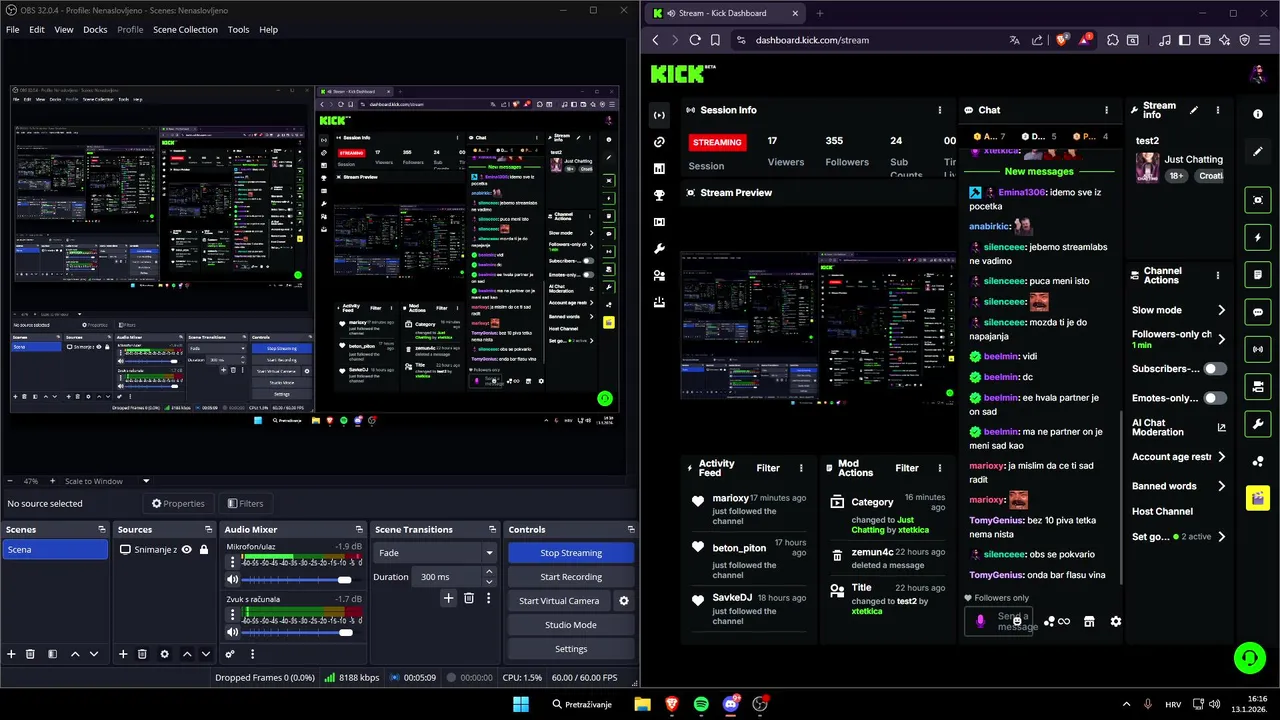Remove scene transition with trash icon
This screenshot has width=1280, height=720.
(468, 598)
